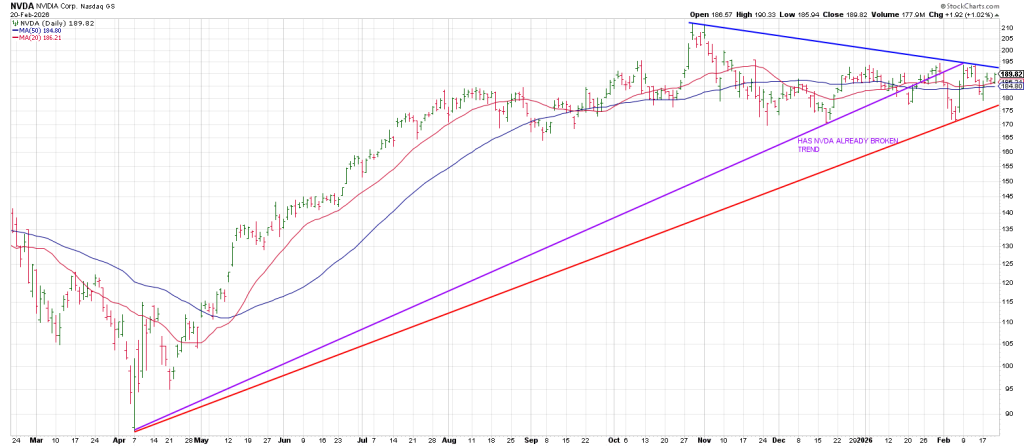Click the 184.80 MA(50) price tag on axis
This screenshot has width=1024, height=446.
1009,85
